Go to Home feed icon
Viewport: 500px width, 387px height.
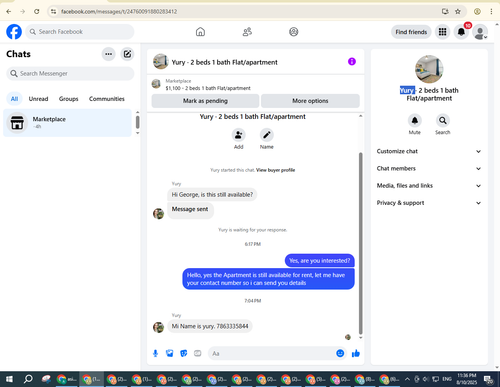tap(200, 32)
